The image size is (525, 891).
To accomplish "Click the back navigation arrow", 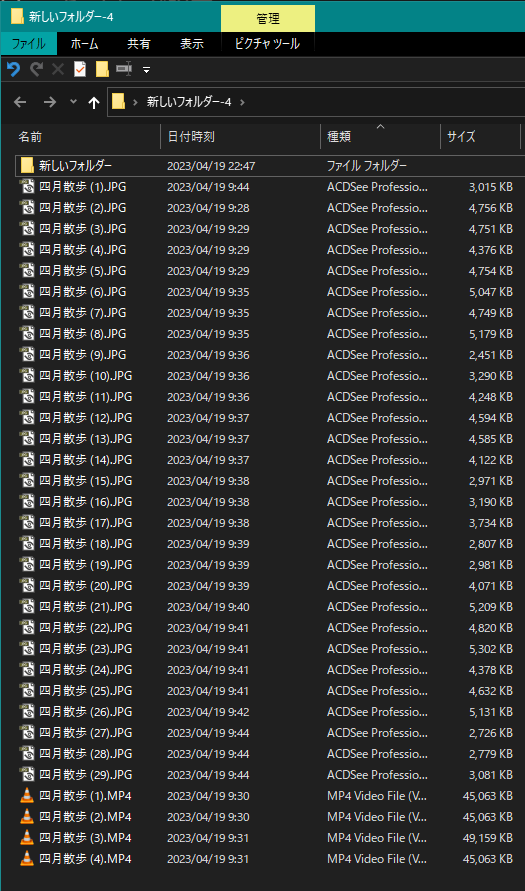I will tap(20, 102).
